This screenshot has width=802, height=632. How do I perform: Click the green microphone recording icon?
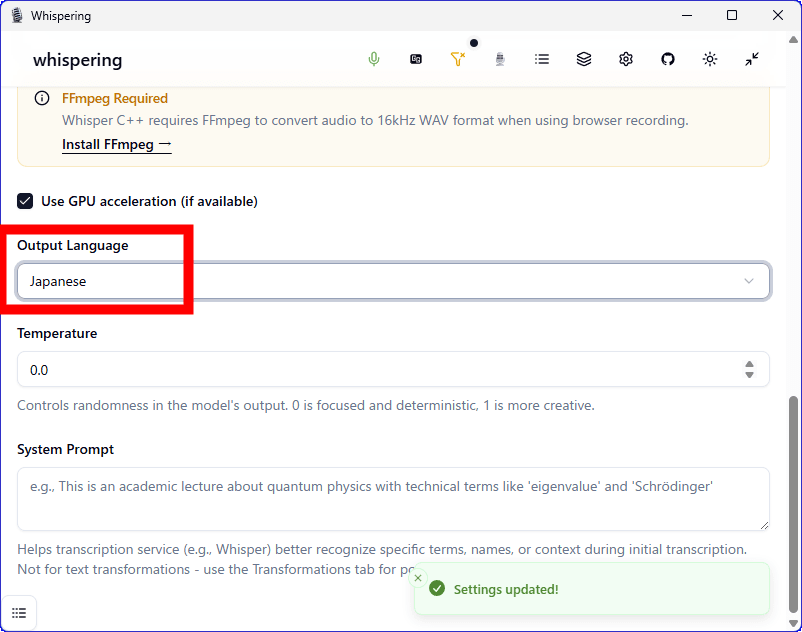374,59
